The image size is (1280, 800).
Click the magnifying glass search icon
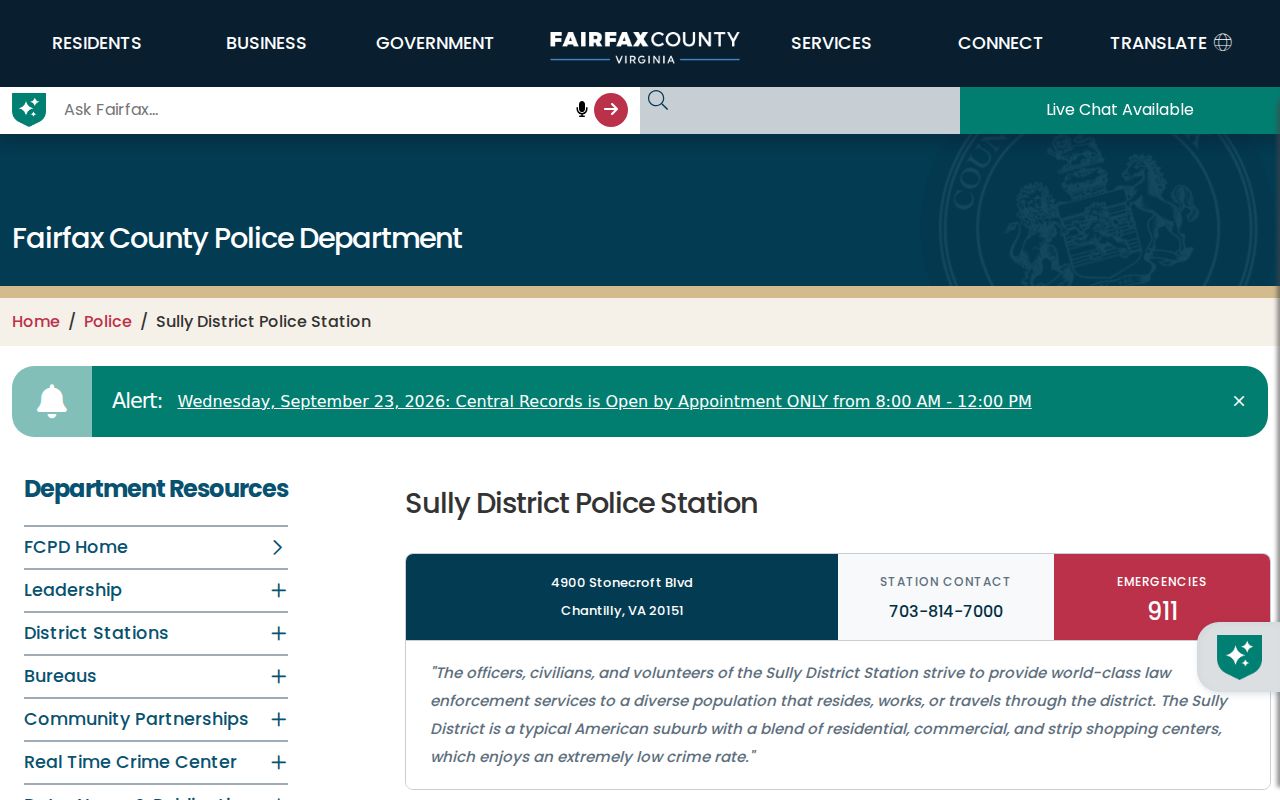[657, 100]
